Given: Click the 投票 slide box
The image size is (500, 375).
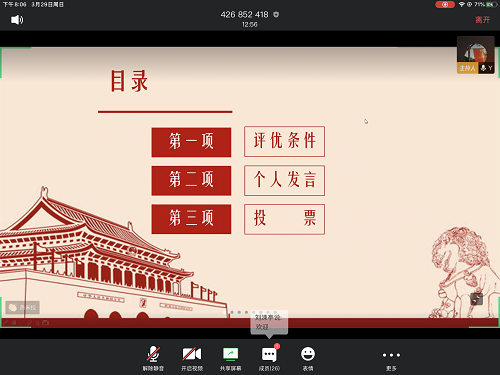Looking at the screenshot, I should [284, 219].
